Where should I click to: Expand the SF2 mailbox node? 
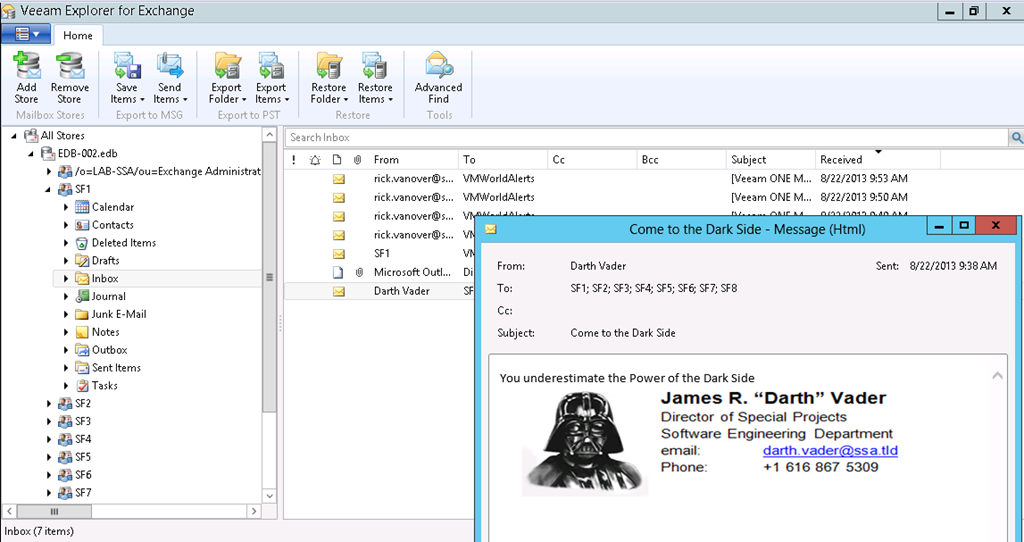49,404
